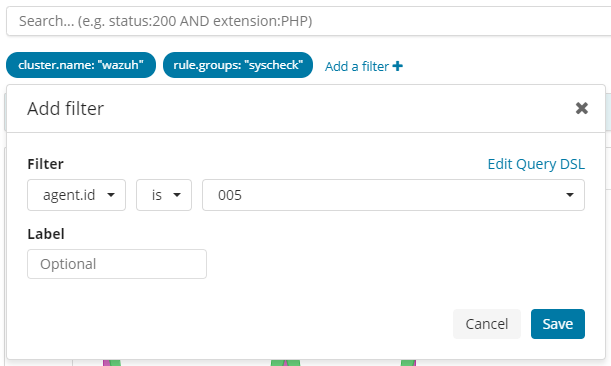The height and width of the screenshot is (366, 611).
Task: Click the search query input bar
Action: [x=309, y=21]
